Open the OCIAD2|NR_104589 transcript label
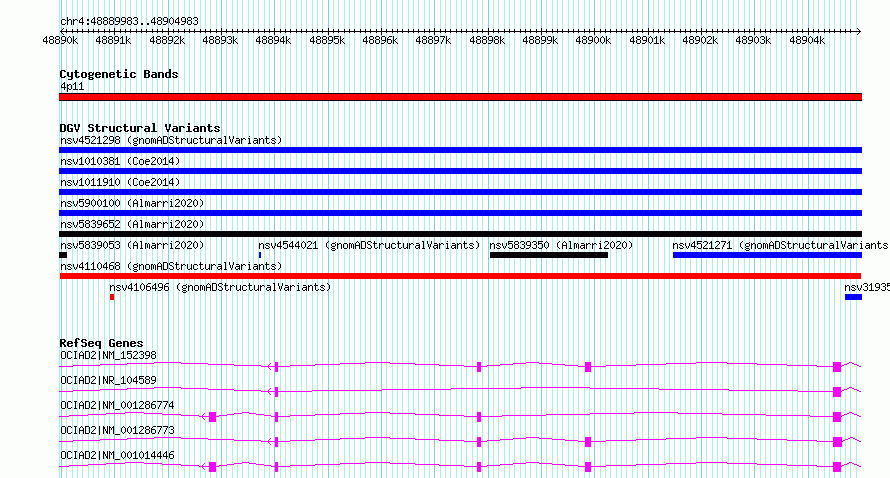 [108, 380]
